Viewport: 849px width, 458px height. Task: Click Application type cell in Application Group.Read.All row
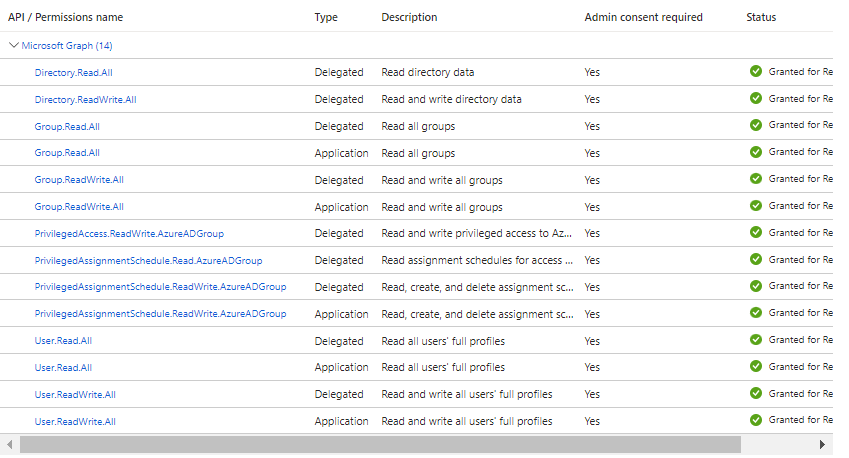[342, 153]
